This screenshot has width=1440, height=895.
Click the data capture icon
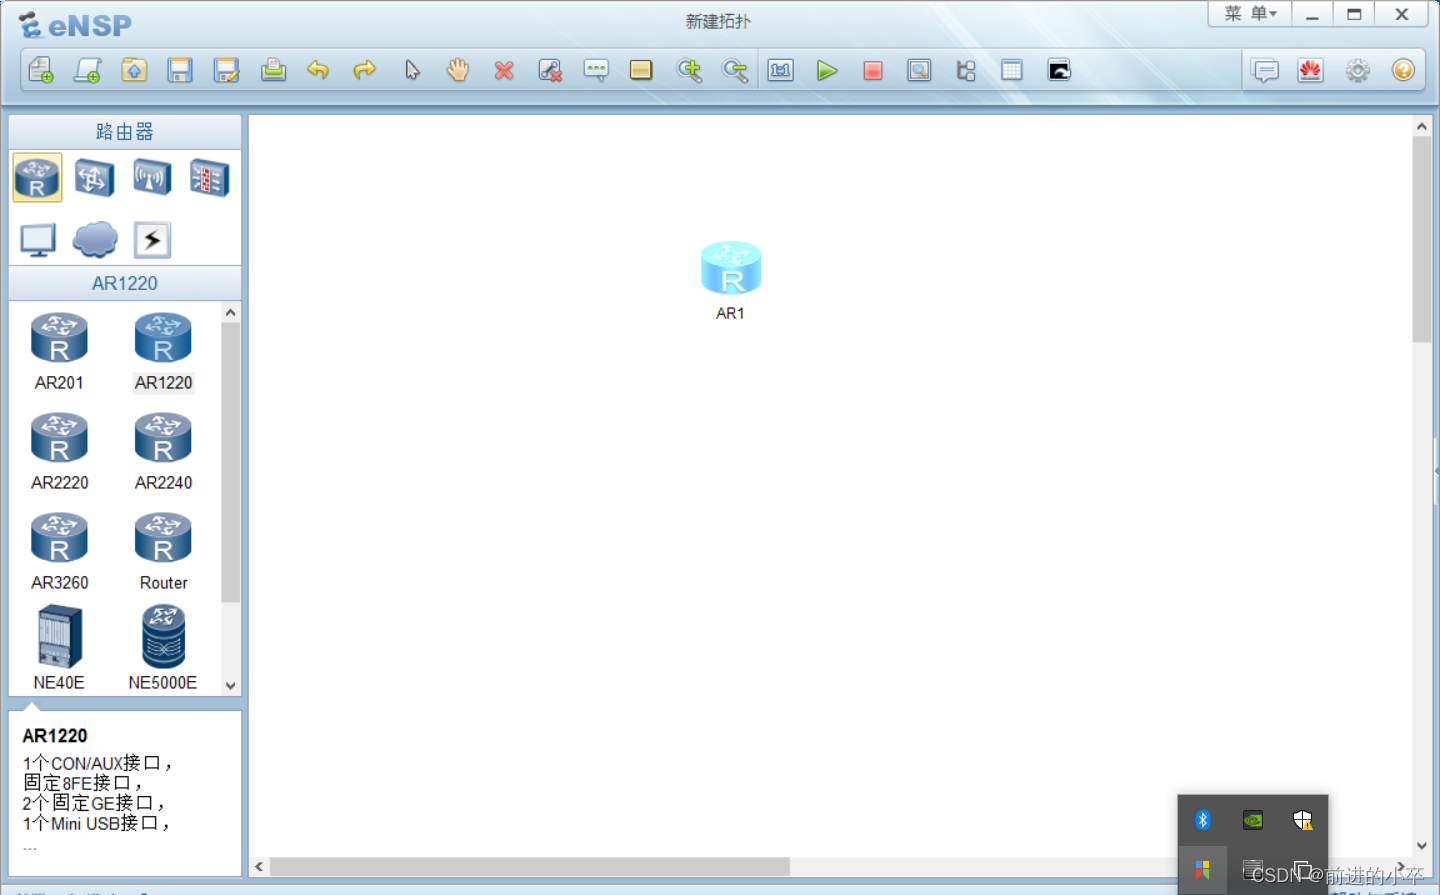(x=919, y=70)
